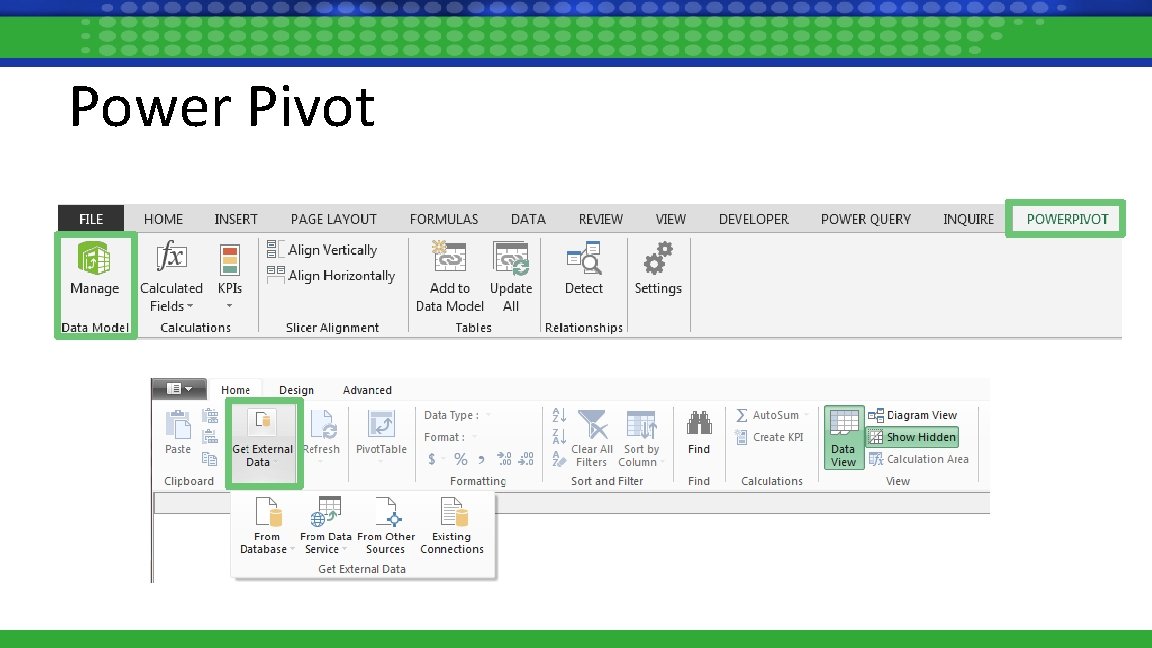Open Existing Connections
Screen dimensions: 1152x648
[452, 525]
